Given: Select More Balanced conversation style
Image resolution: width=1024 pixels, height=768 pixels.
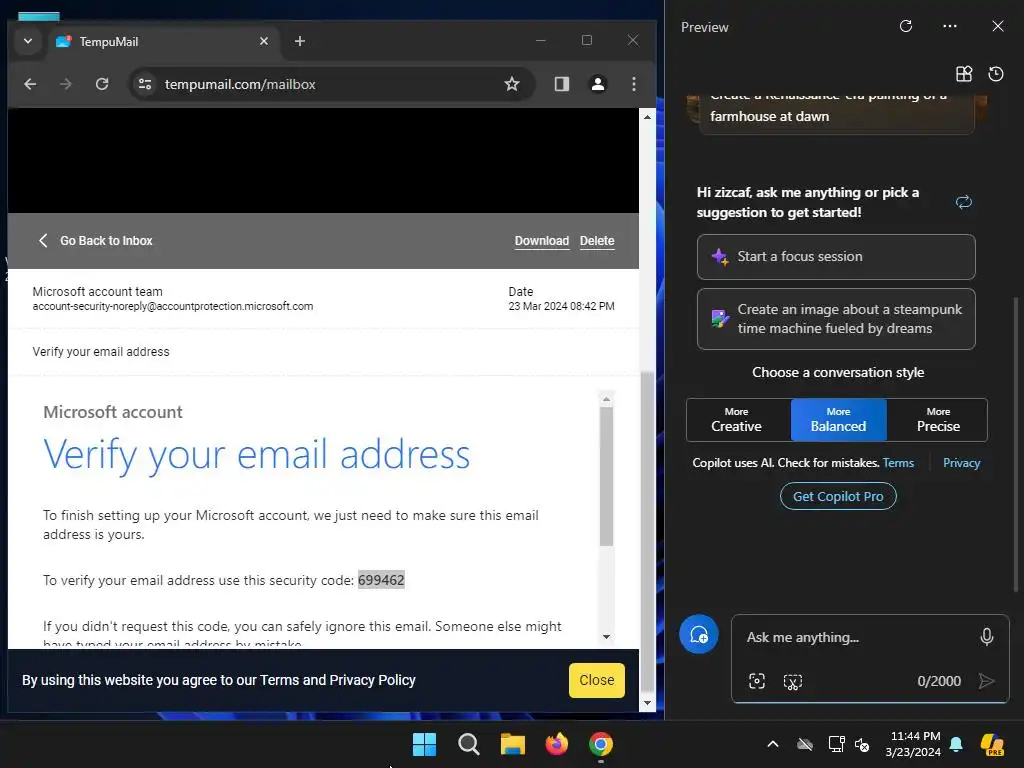Looking at the screenshot, I should click(x=839, y=420).
